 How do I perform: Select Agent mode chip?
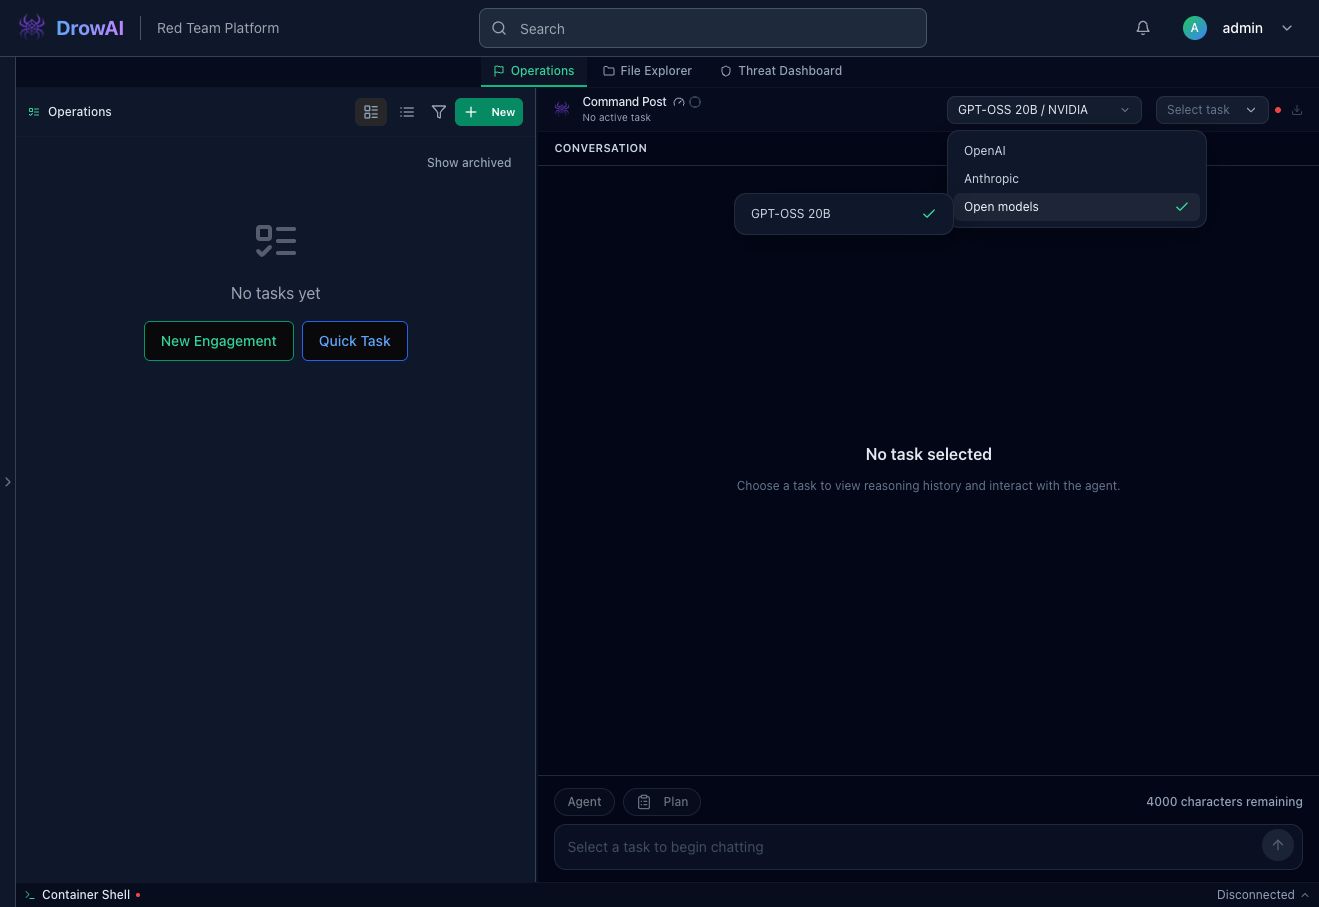click(584, 802)
